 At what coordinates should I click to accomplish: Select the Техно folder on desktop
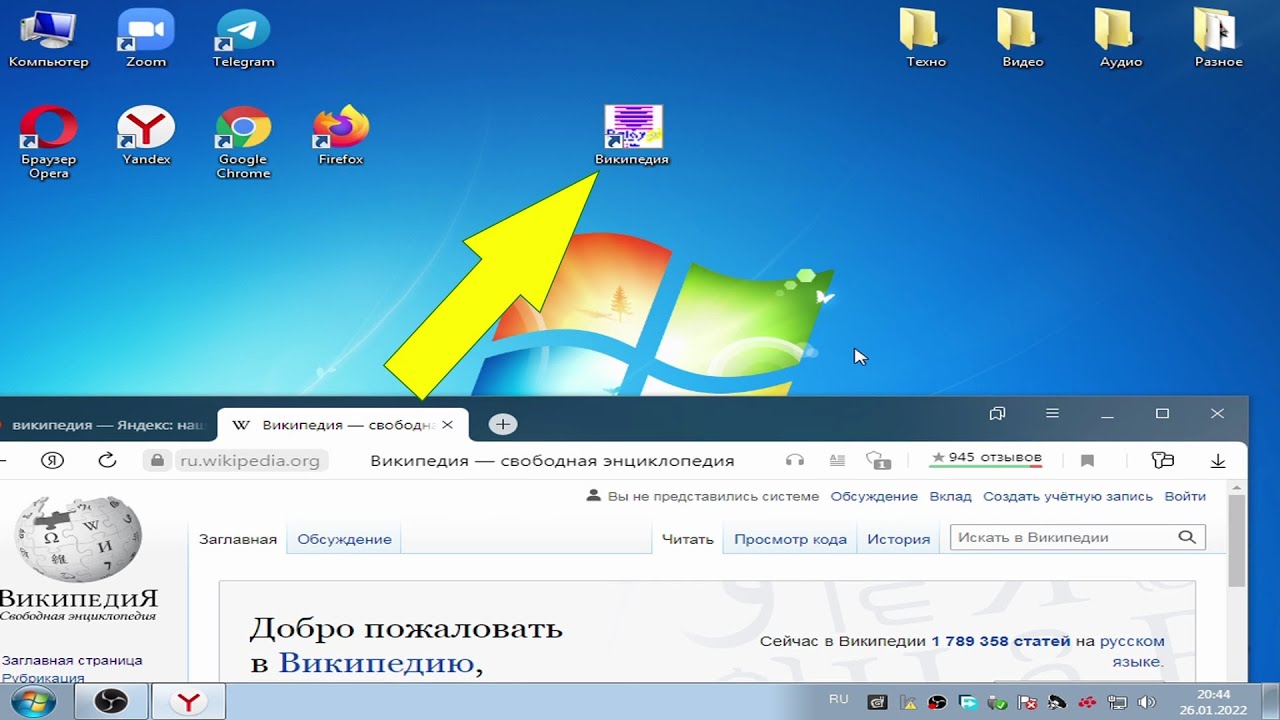[926, 40]
